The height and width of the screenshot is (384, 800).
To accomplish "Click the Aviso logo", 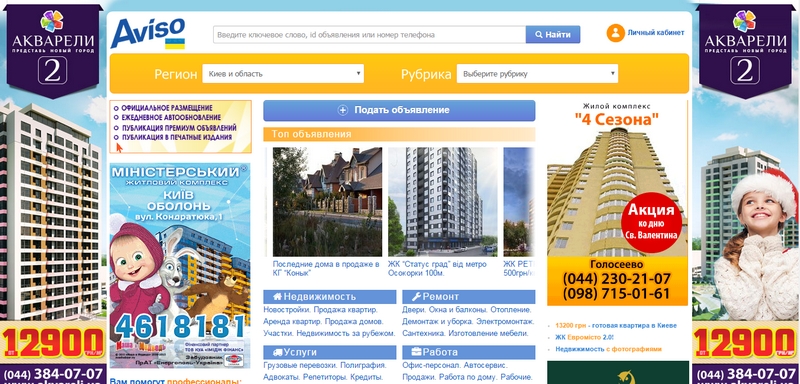I will coord(148,33).
